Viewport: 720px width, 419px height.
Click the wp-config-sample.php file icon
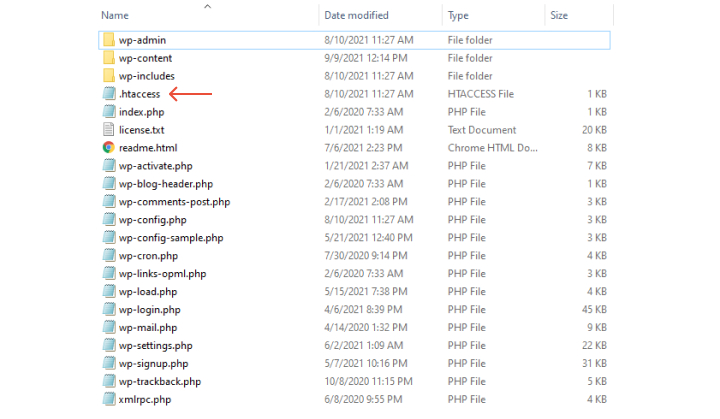pos(109,237)
